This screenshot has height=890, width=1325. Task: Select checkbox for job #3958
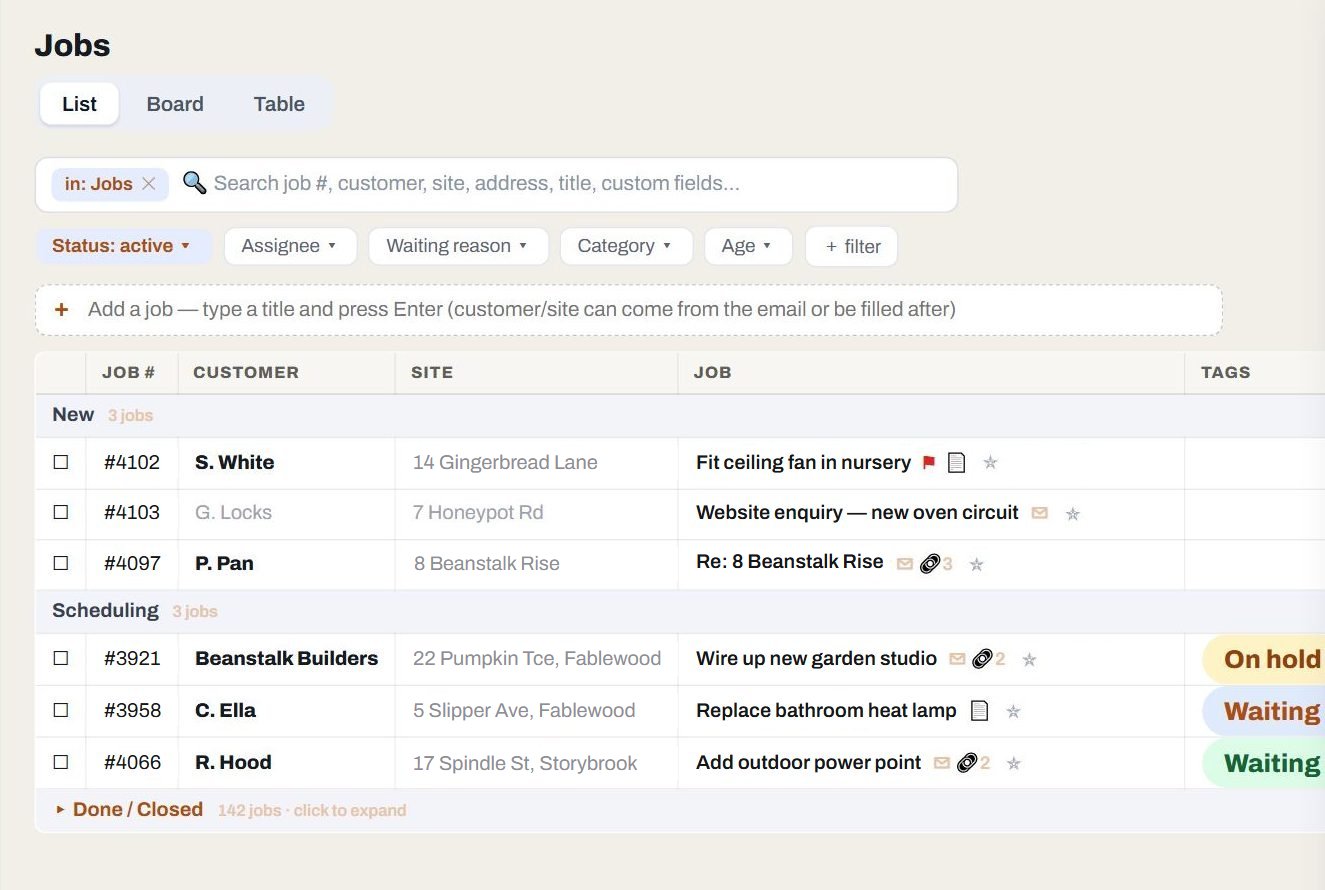tap(61, 710)
